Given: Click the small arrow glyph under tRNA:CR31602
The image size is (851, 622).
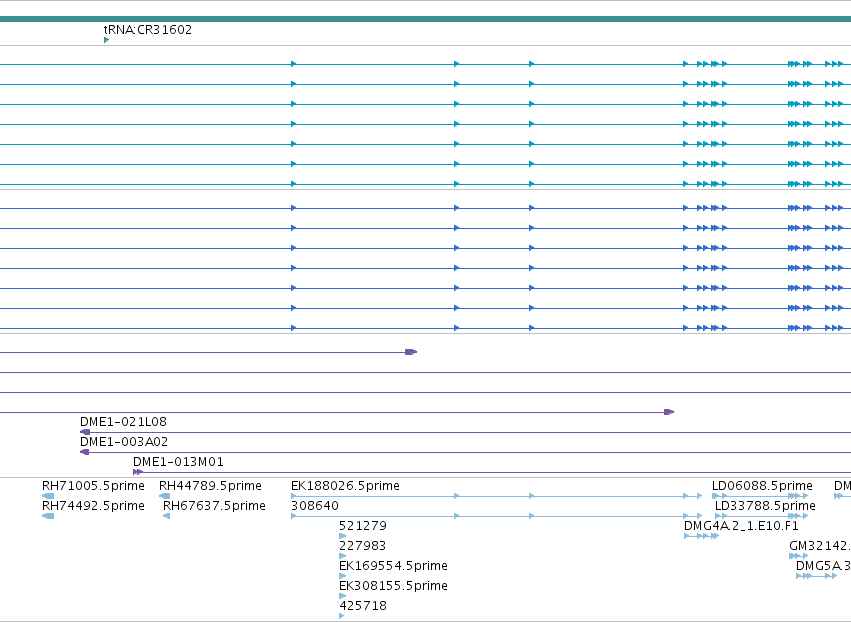Looking at the screenshot, I should (x=106, y=40).
